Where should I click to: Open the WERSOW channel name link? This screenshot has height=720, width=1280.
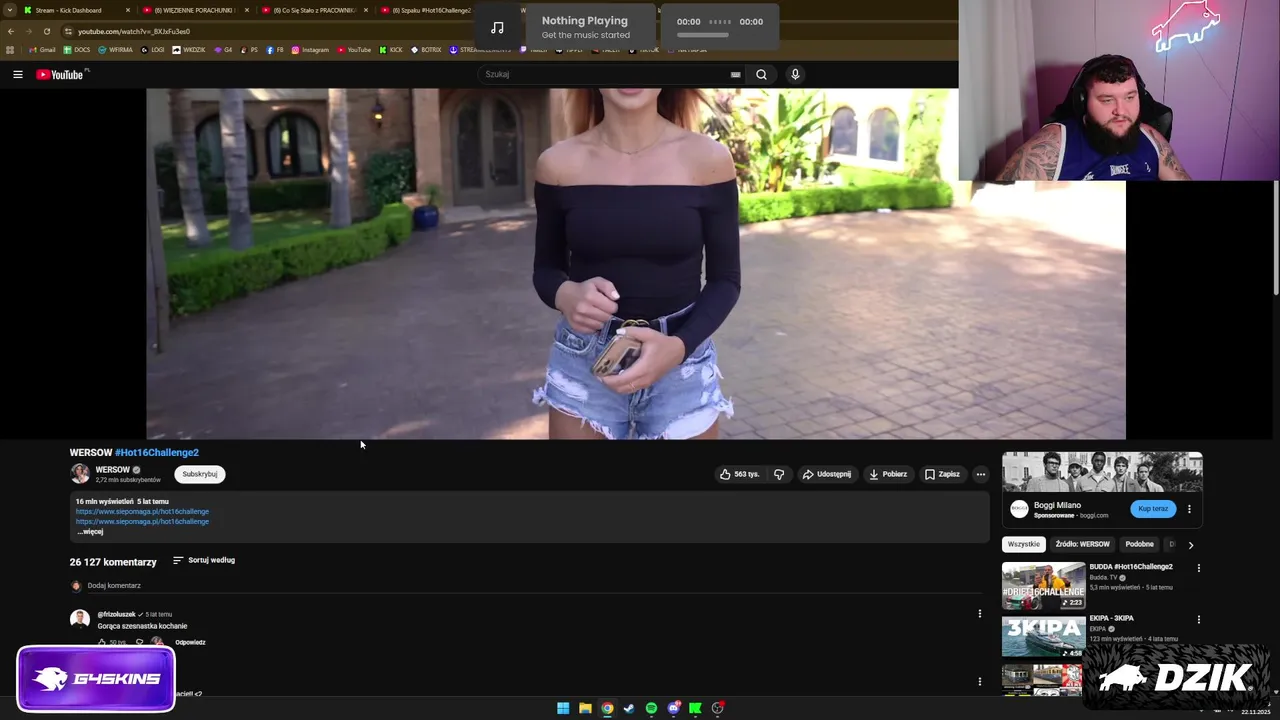tap(113, 469)
